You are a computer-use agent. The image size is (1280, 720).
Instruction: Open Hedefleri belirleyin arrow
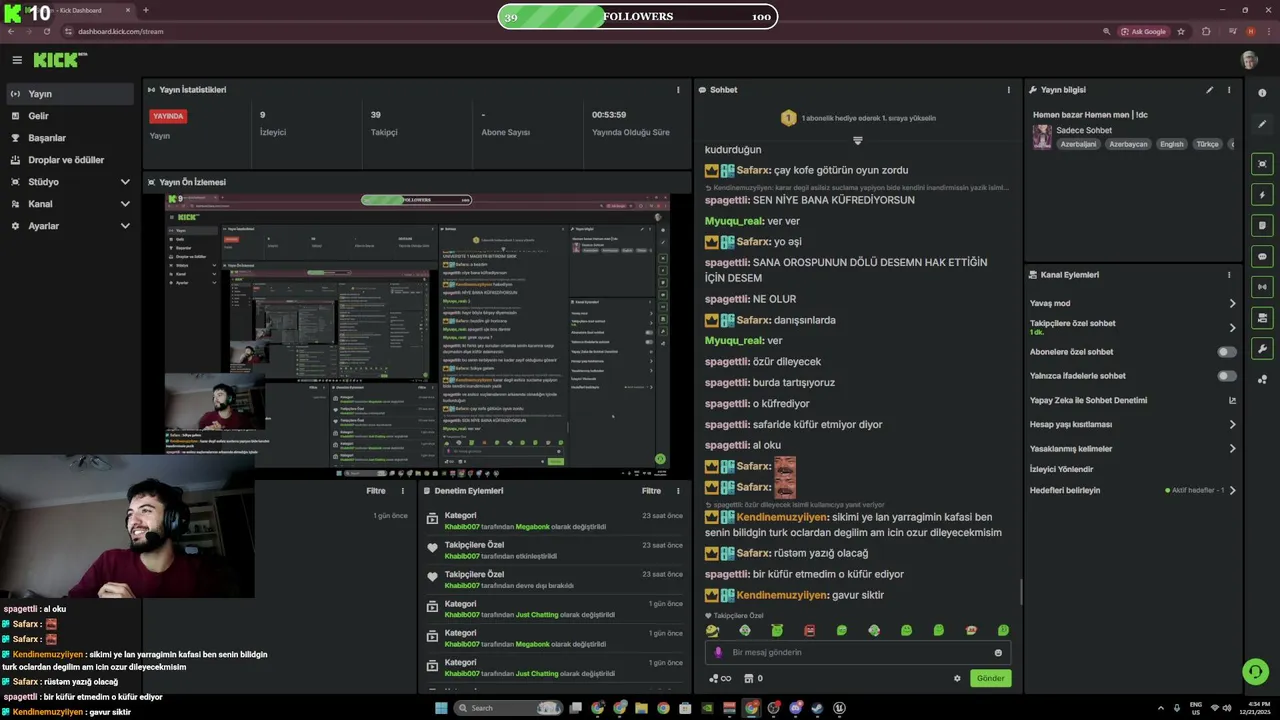tap(1232, 491)
